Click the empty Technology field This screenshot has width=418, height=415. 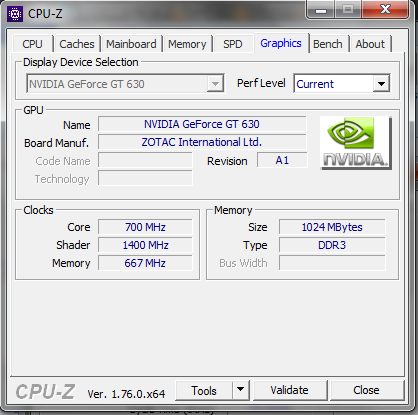click(145, 178)
